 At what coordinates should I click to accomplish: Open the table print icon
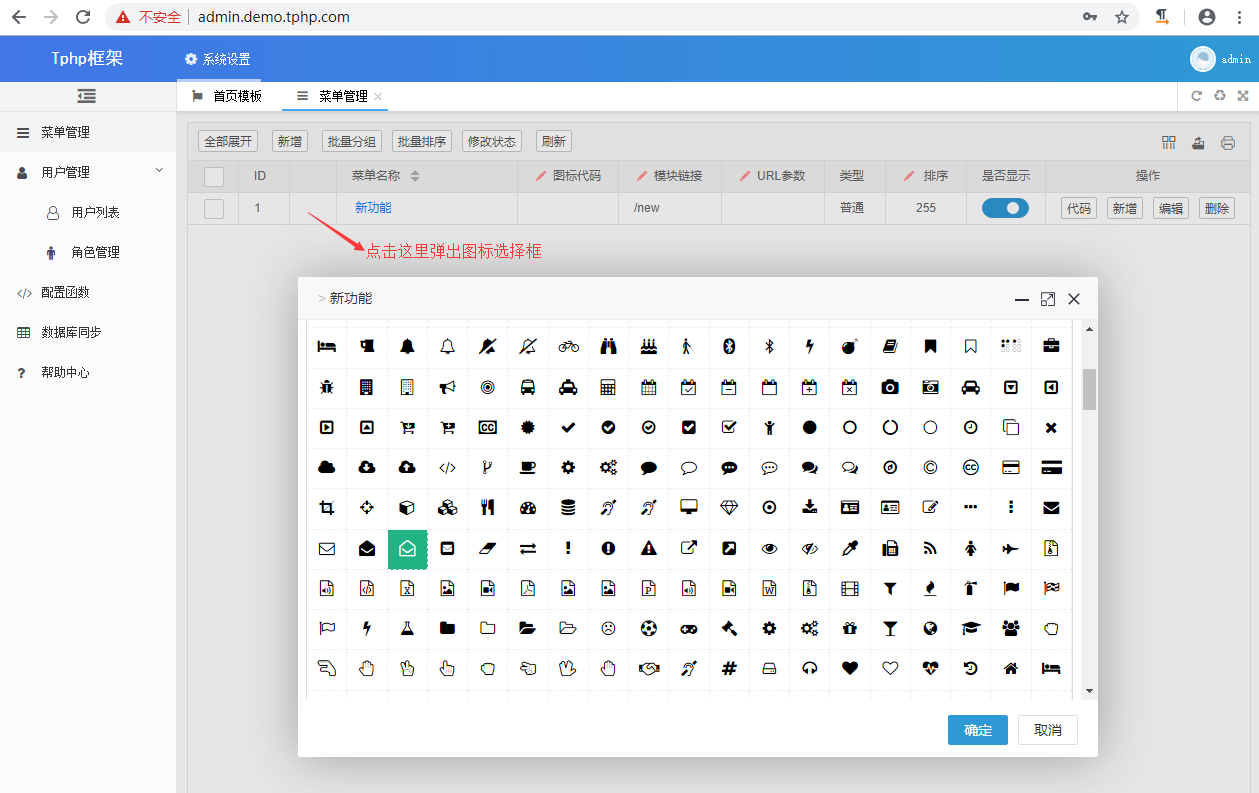tap(1228, 143)
